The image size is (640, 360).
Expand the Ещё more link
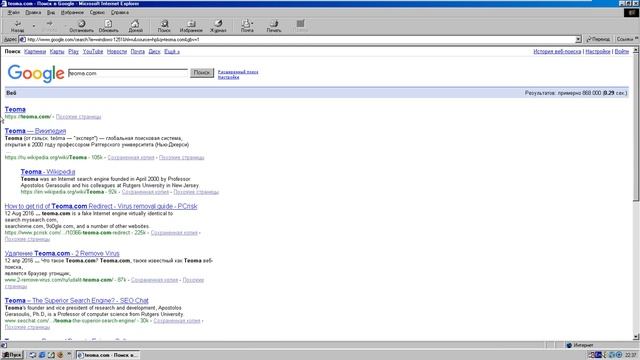pyautogui.click(x=172, y=51)
